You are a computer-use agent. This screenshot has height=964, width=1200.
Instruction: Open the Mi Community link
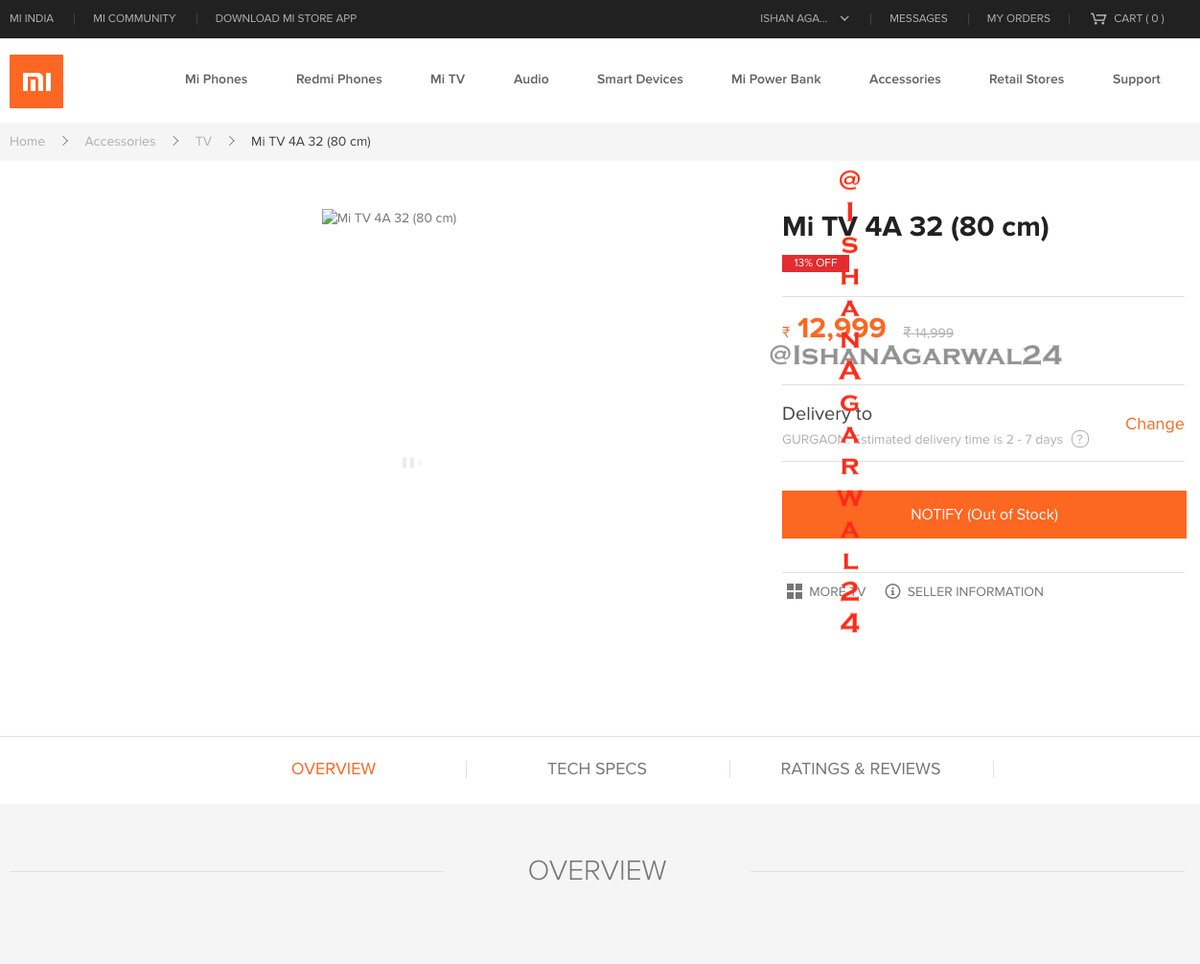point(134,18)
